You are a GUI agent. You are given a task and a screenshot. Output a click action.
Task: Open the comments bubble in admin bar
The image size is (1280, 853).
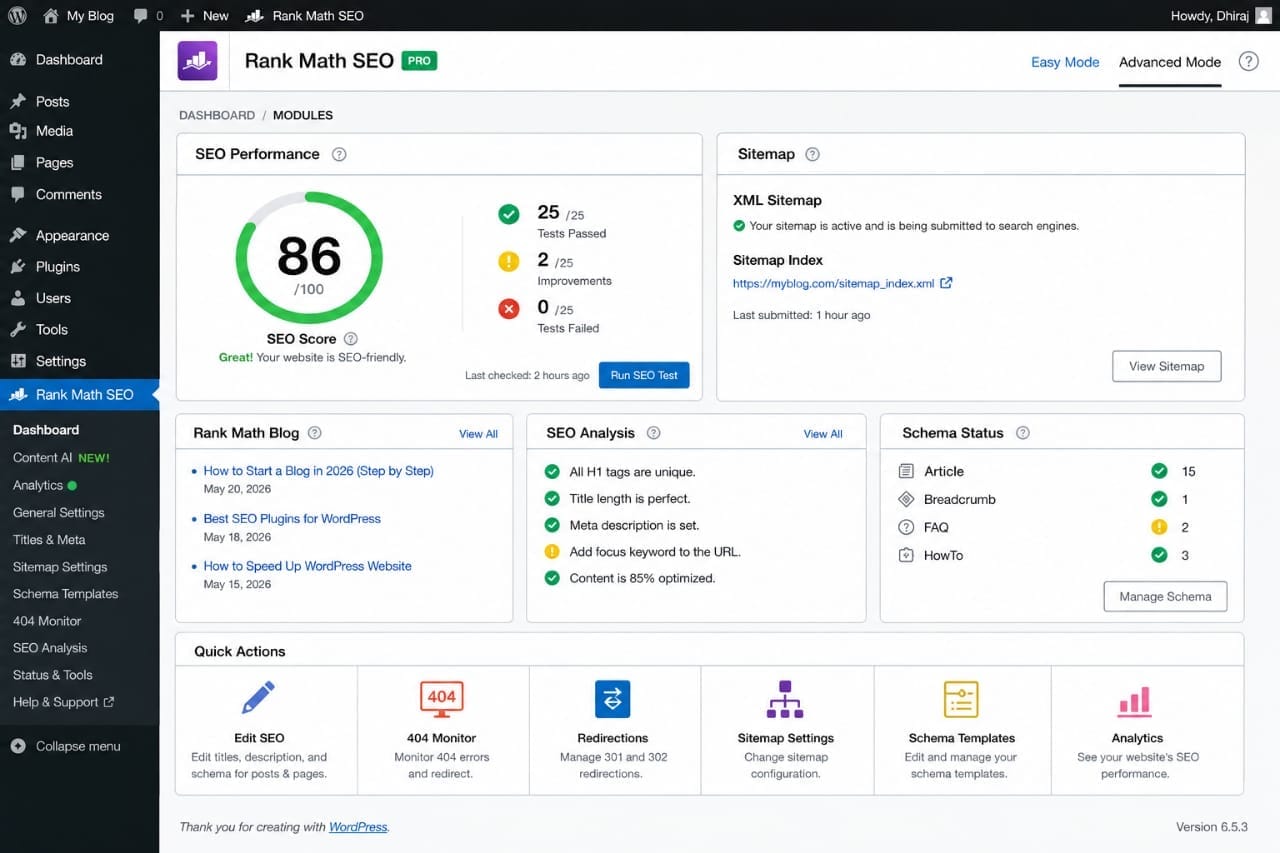click(148, 15)
